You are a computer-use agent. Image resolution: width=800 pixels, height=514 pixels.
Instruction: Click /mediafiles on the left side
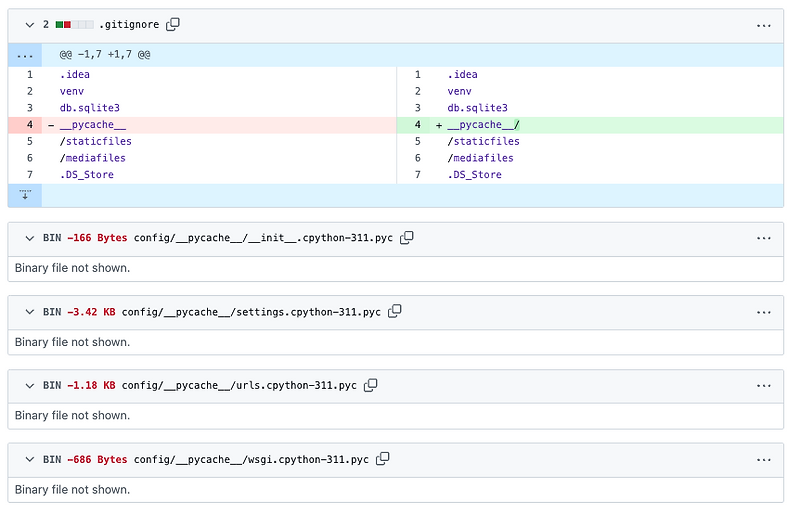(x=93, y=158)
